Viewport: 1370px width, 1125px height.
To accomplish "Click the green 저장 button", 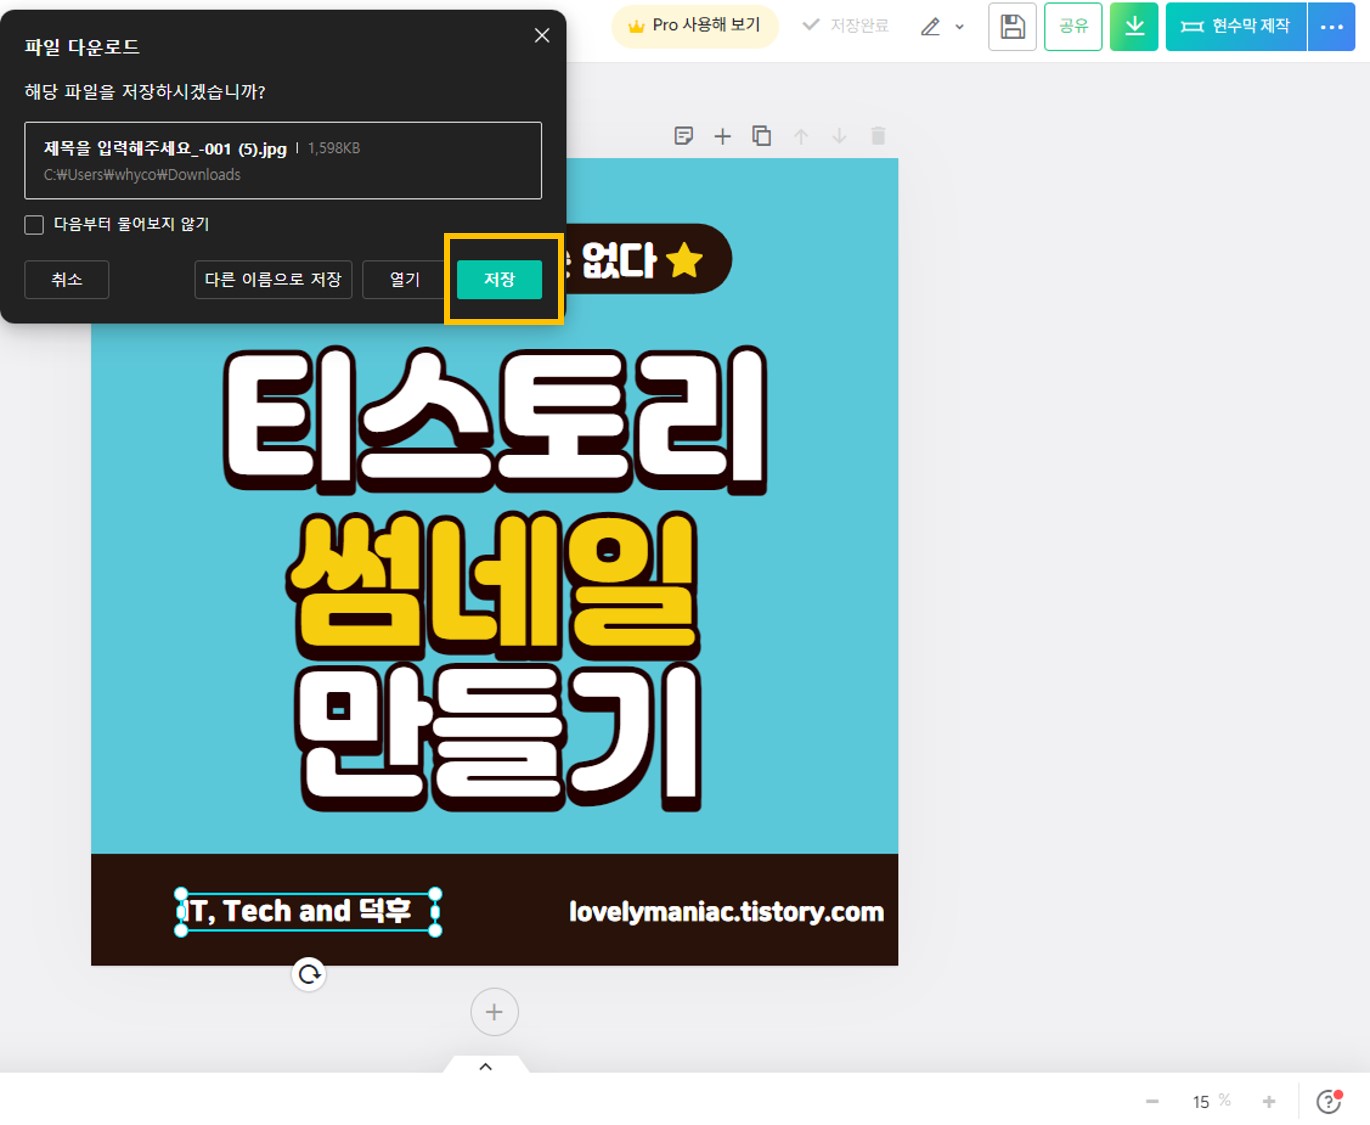I will (x=499, y=279).
